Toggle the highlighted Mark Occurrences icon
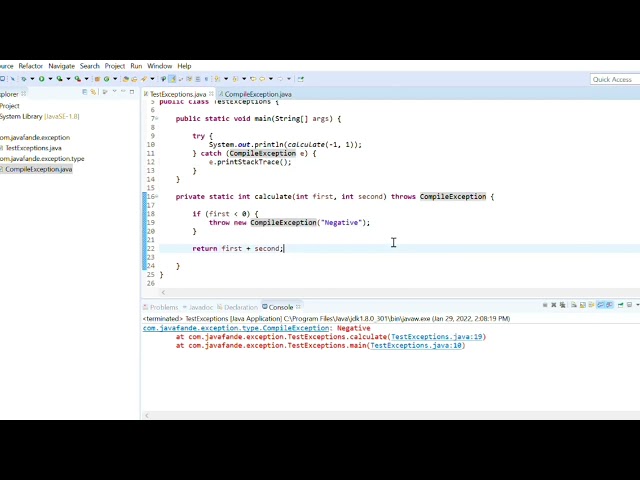 (x=172, y=79)
